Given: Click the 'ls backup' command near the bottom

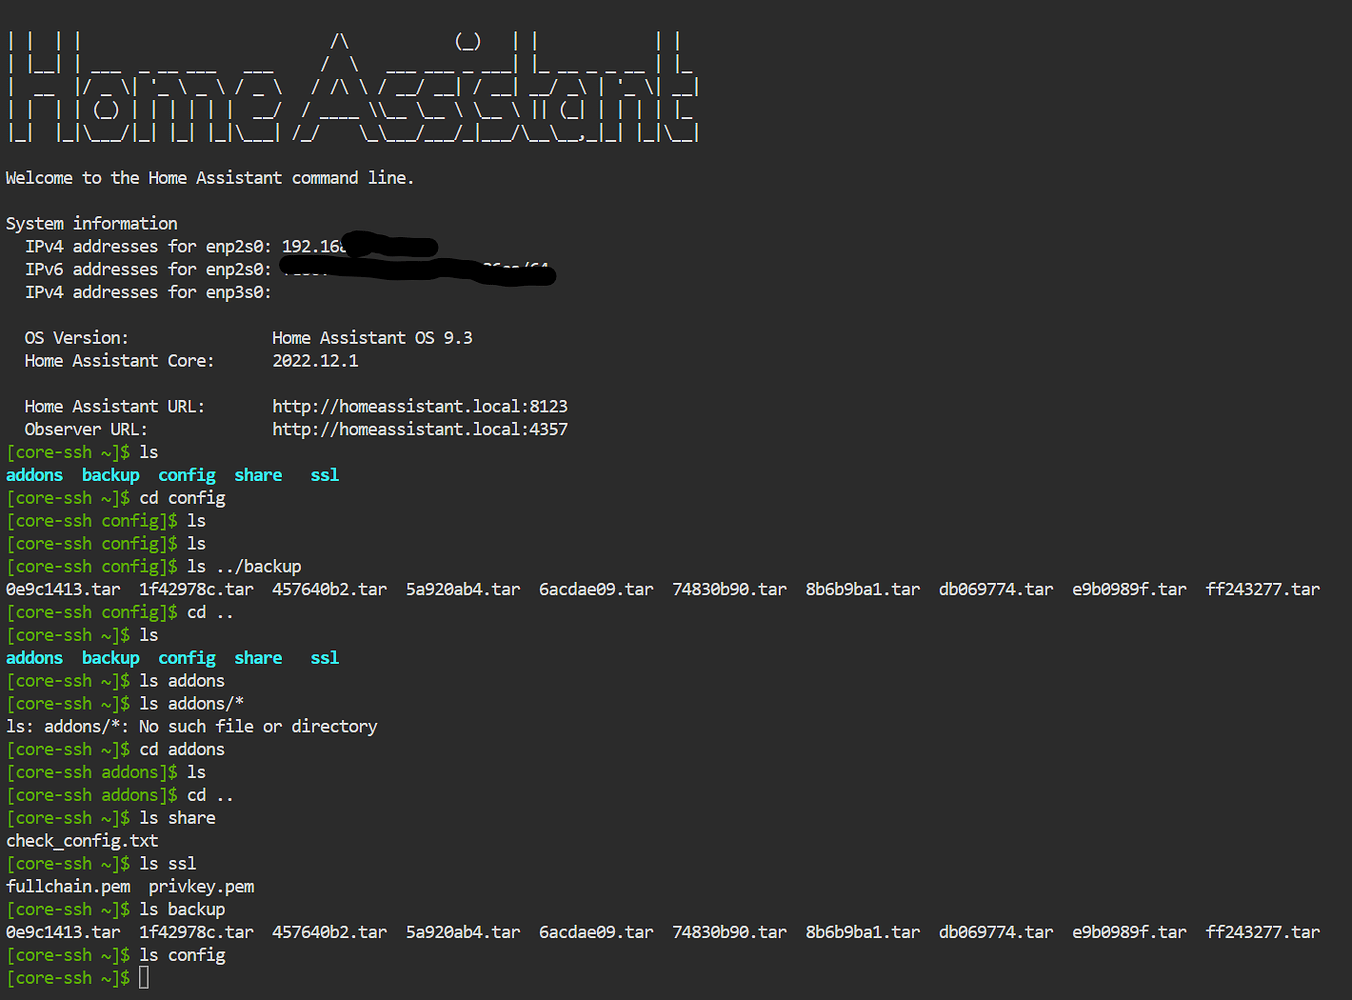Looking at the screenshot, I should tap(182, 910).
